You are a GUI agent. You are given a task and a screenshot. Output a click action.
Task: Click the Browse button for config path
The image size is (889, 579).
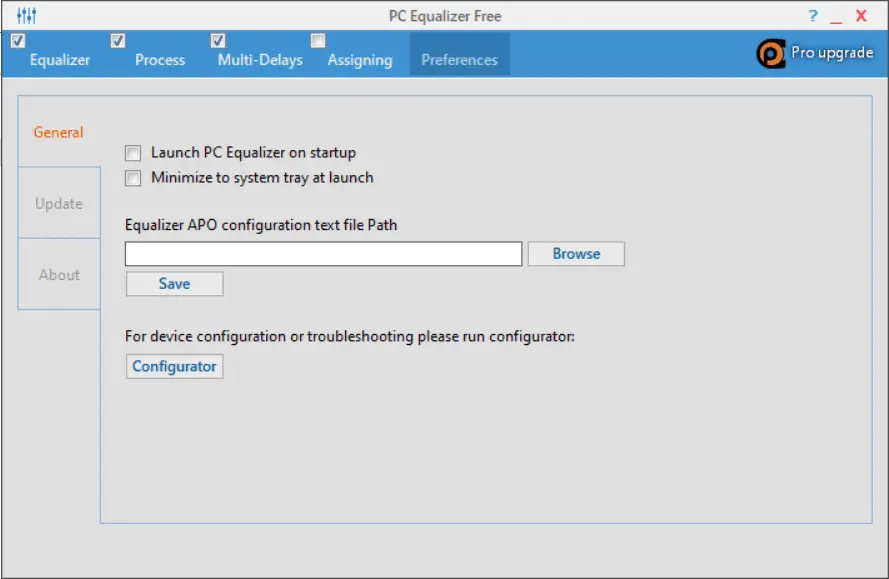tap(576, 253)
